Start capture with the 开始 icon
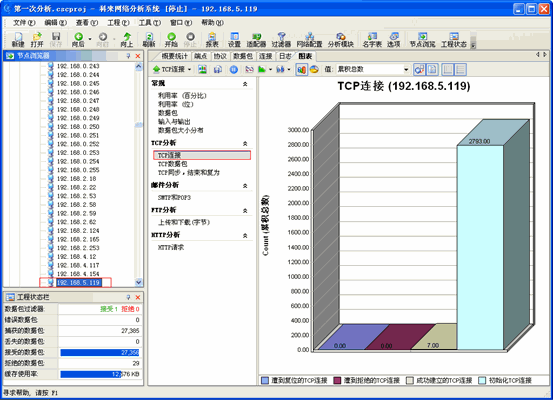 pyautogui.click(x=171, y=40)
